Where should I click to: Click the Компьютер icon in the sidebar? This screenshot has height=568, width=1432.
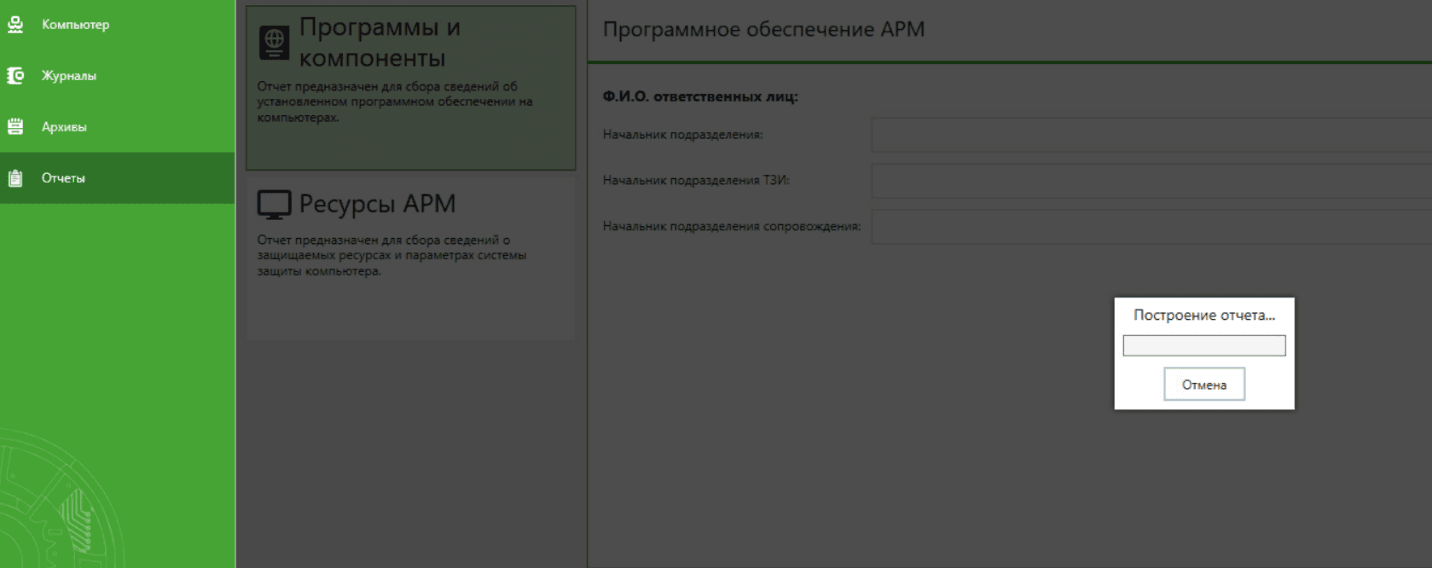coord(15,24)
